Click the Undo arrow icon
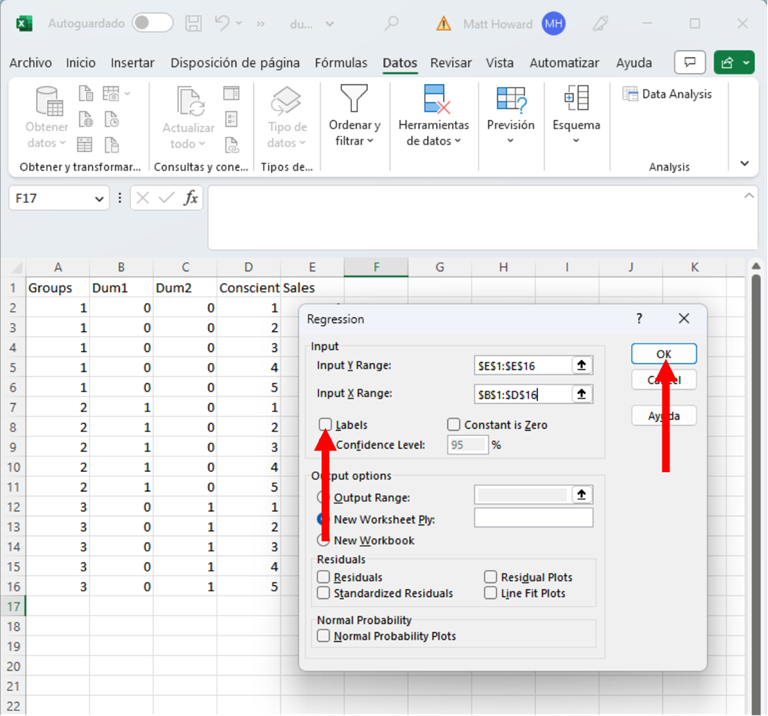 tap(224, 23)
